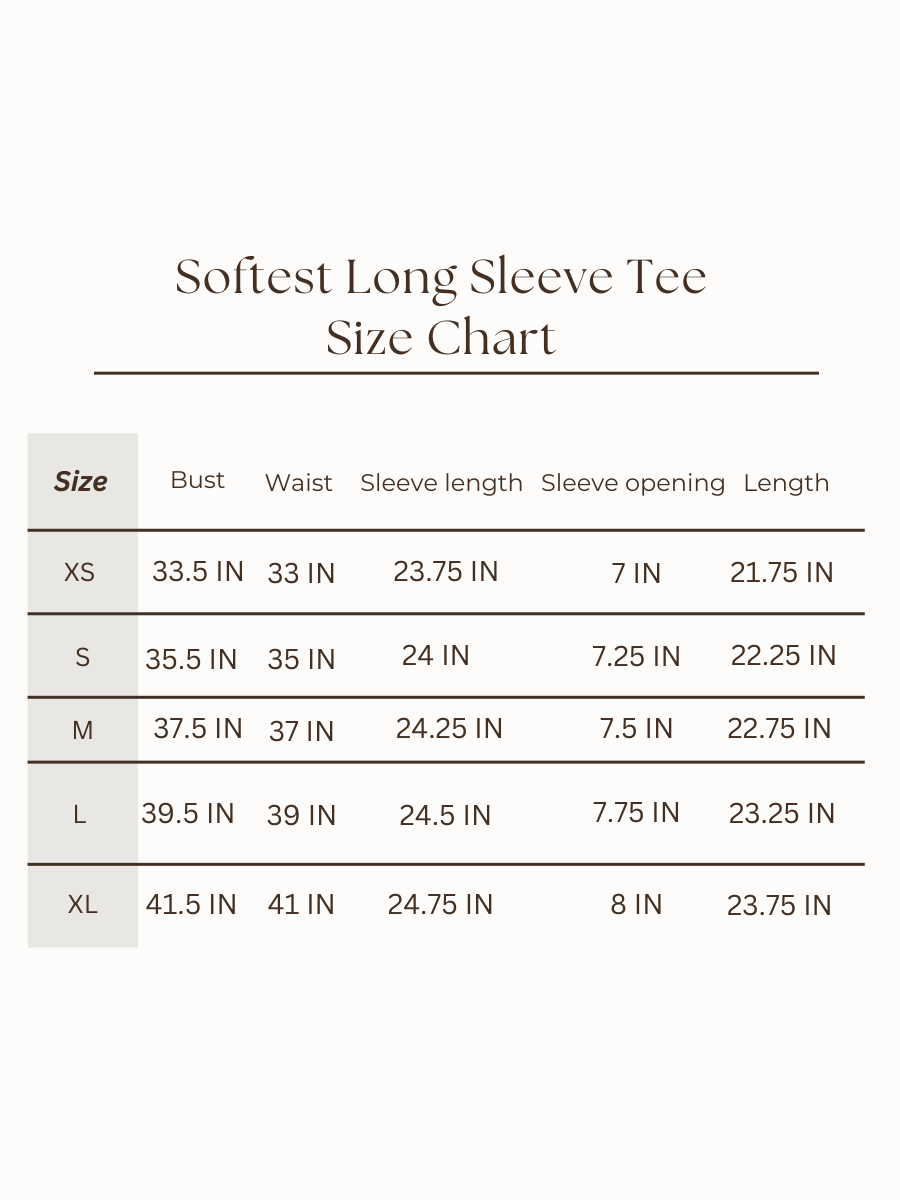The width and height of the screenshot is (900, 1200).
Task: Click the Bust column header
Action: tap(198, 480)
